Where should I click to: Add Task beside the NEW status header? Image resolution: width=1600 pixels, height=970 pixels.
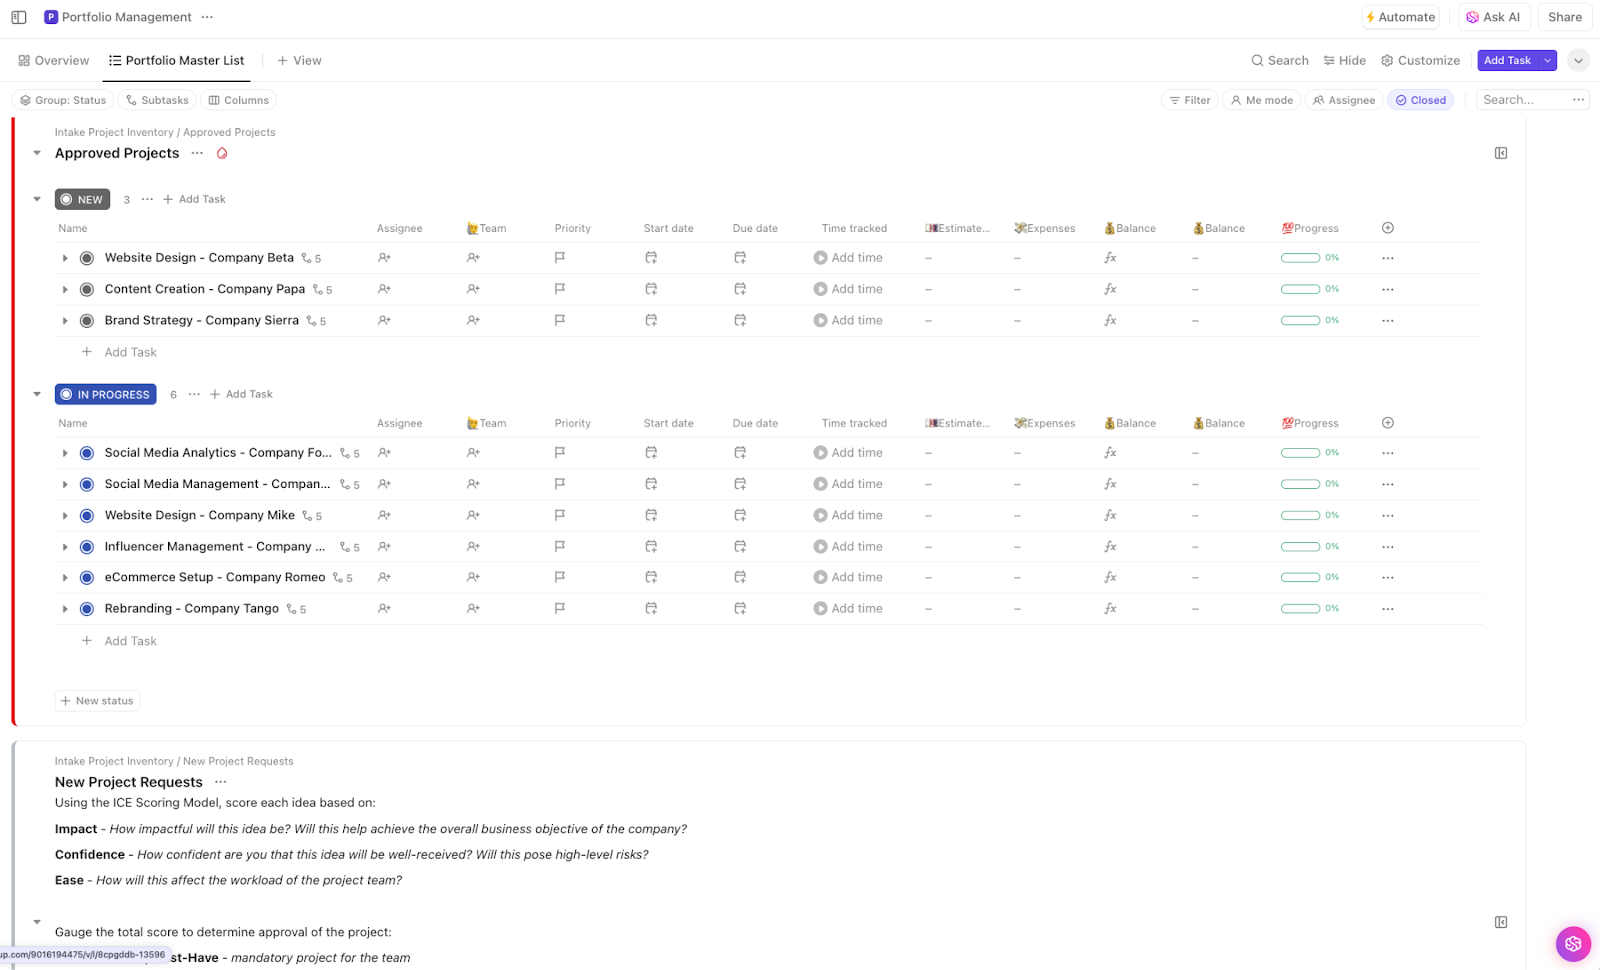[x=194, y=199]
